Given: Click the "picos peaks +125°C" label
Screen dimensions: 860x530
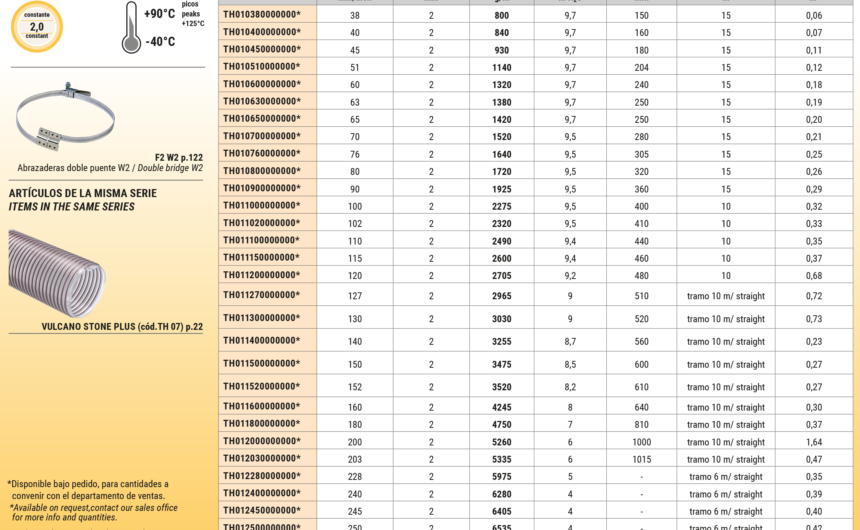Looking at the screenshot, I should (x=191, y=13).
